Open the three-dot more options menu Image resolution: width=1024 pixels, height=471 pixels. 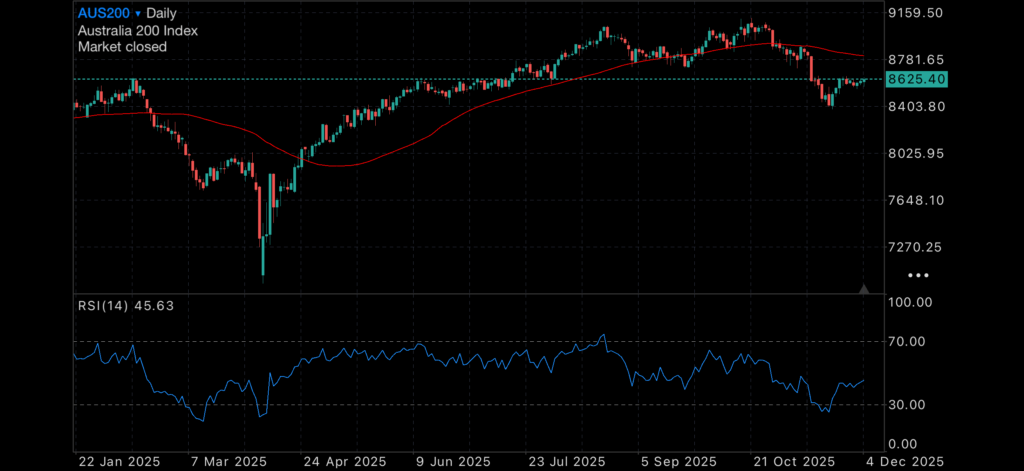pyautogui.click(x=917, y=274)
